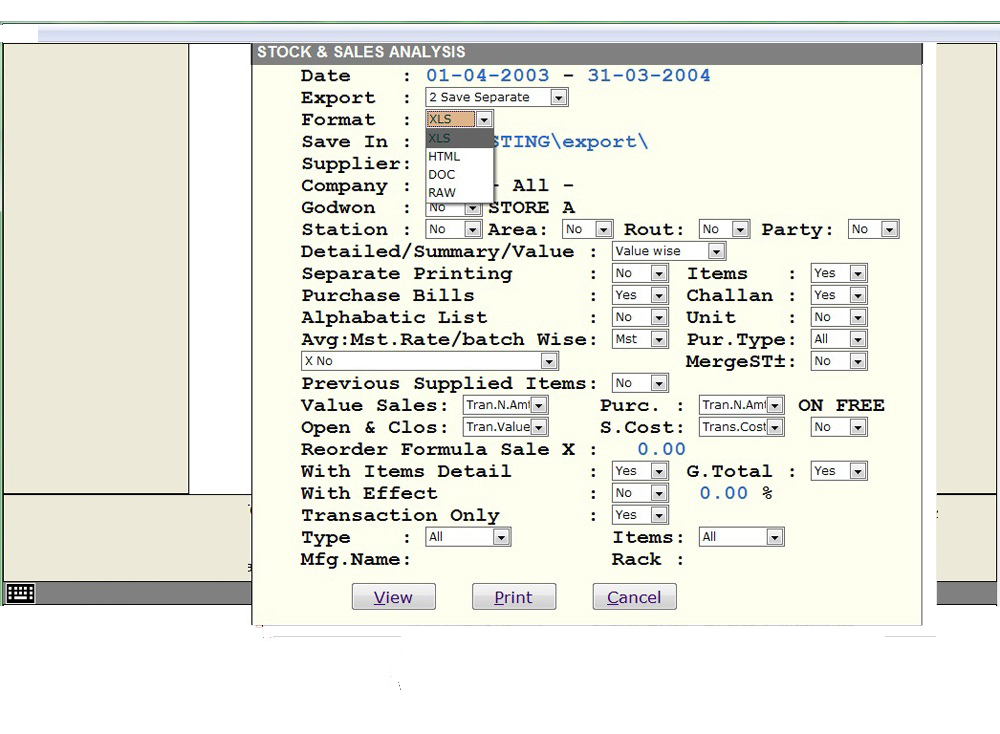Image resolution: width=1000 pixels, height=734 pixels.
Task: Open the Type dropdown showing All
Action: click(468, 537)
